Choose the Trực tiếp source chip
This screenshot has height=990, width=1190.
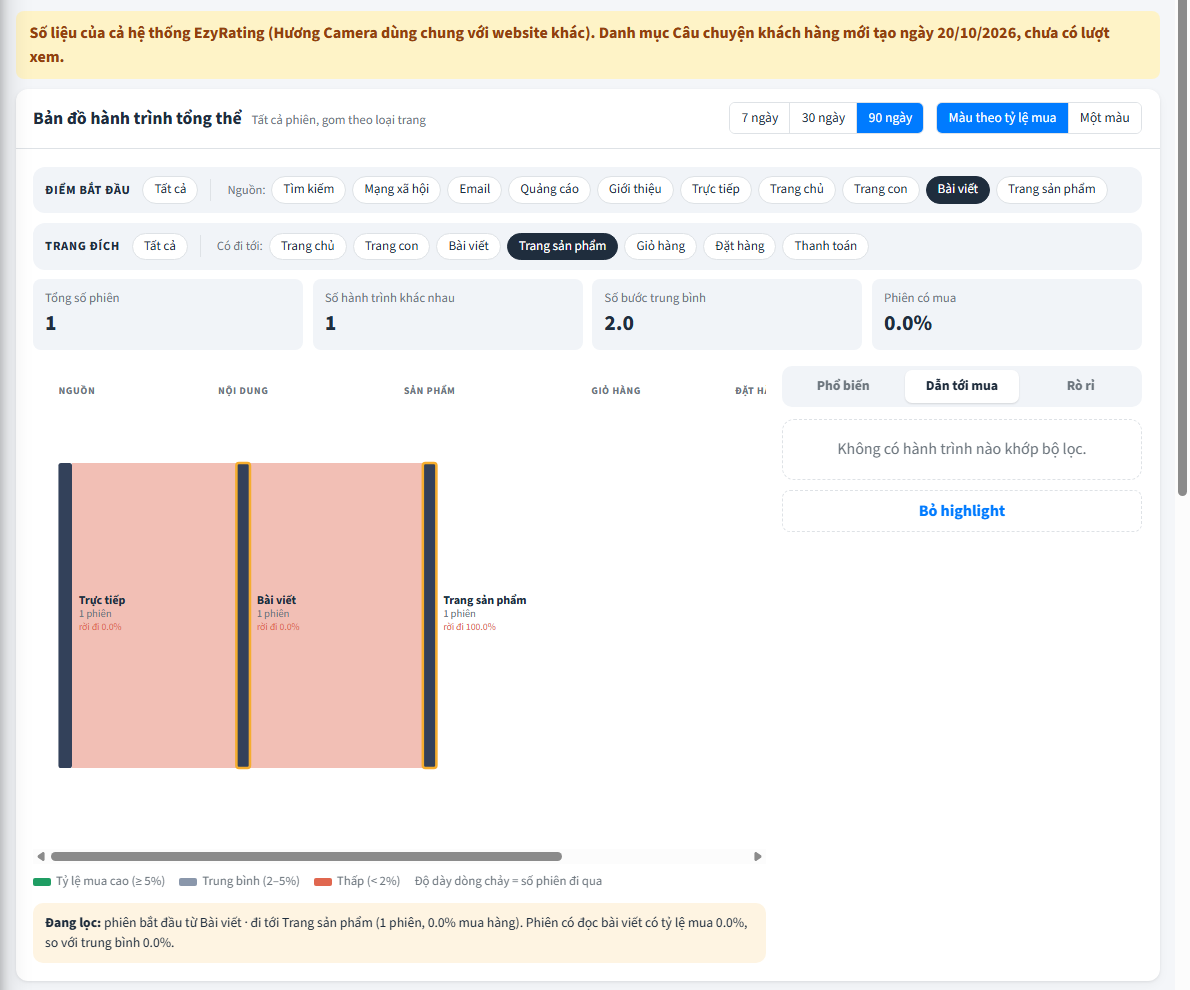(716, 189)
